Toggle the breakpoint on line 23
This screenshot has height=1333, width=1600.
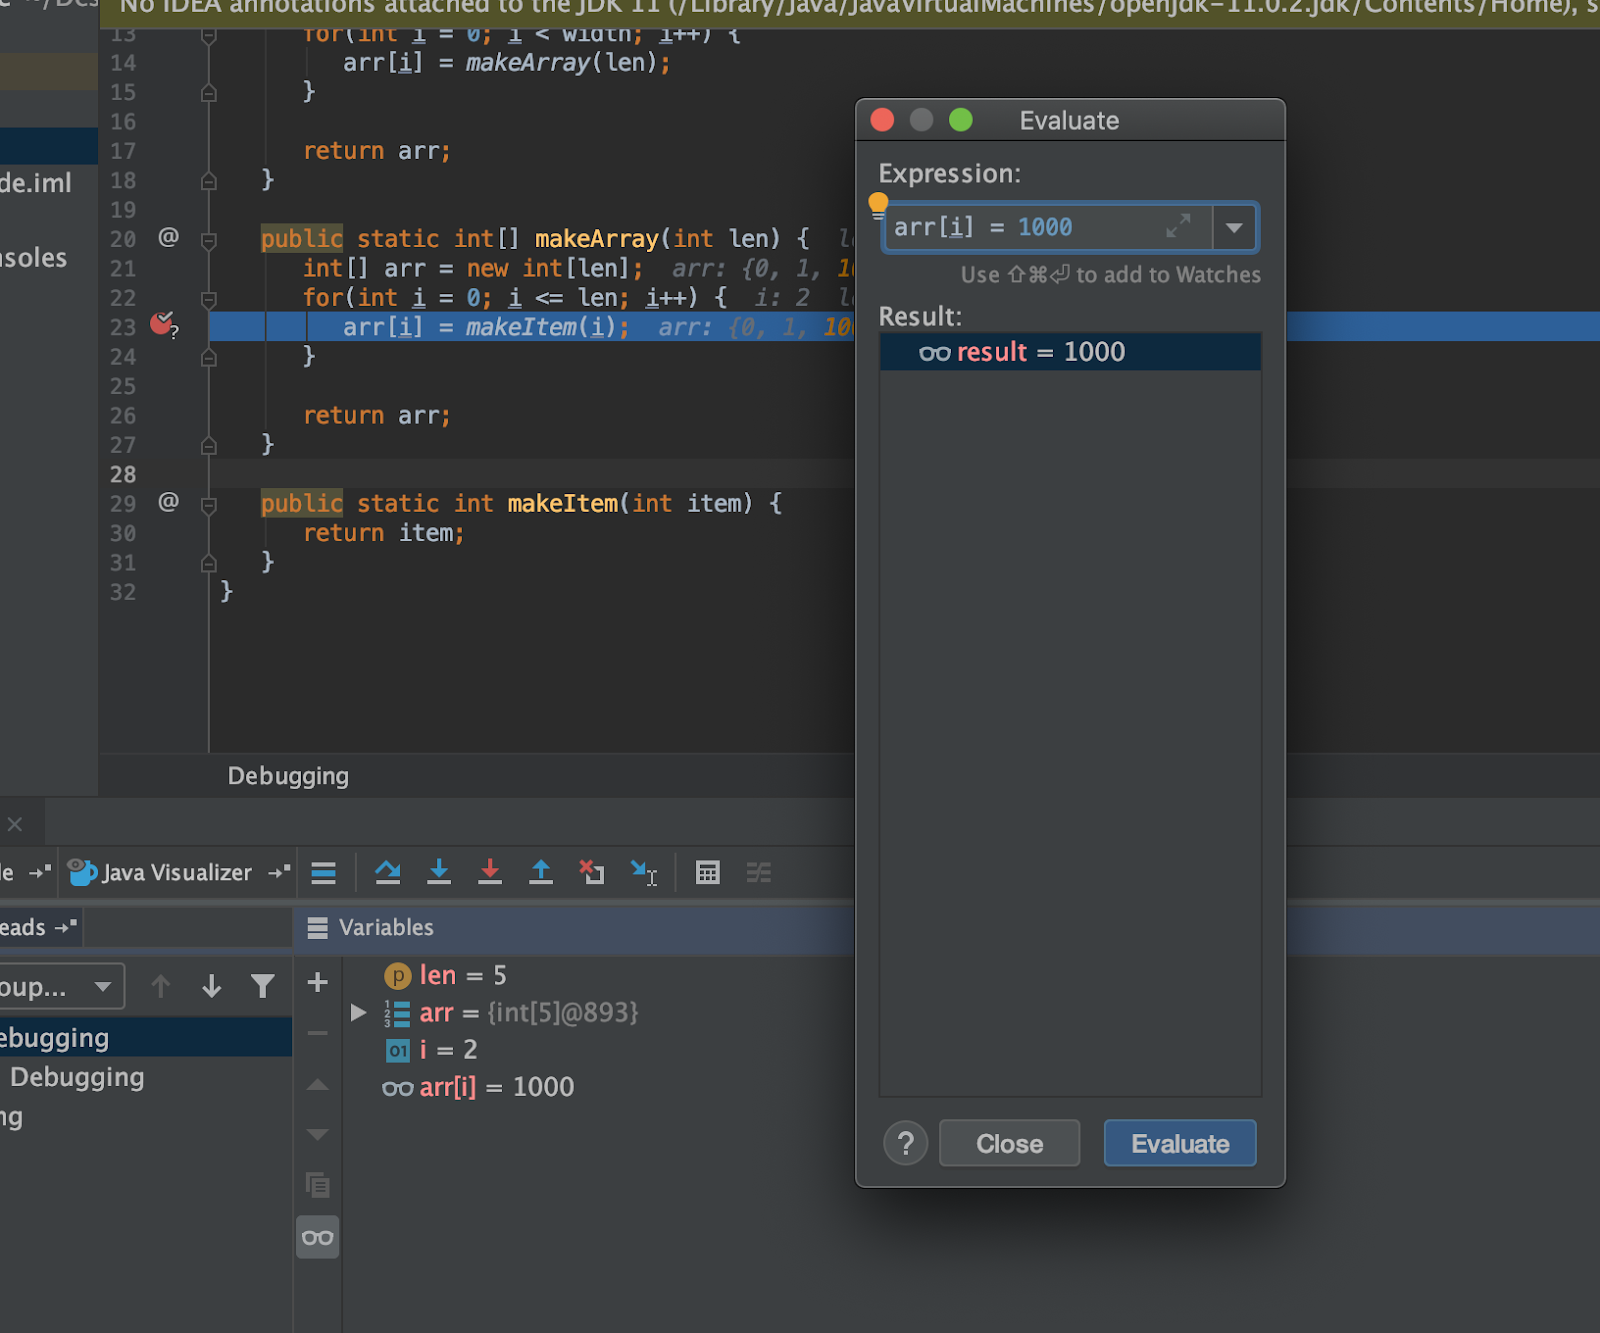[162, 325]
